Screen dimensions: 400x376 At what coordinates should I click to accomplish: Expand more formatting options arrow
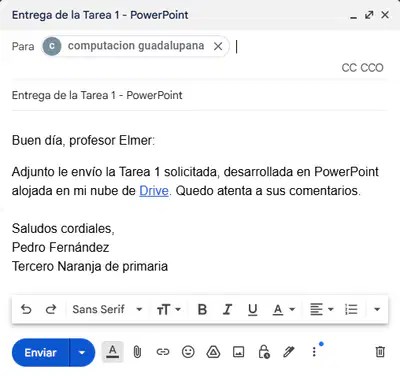377,309
